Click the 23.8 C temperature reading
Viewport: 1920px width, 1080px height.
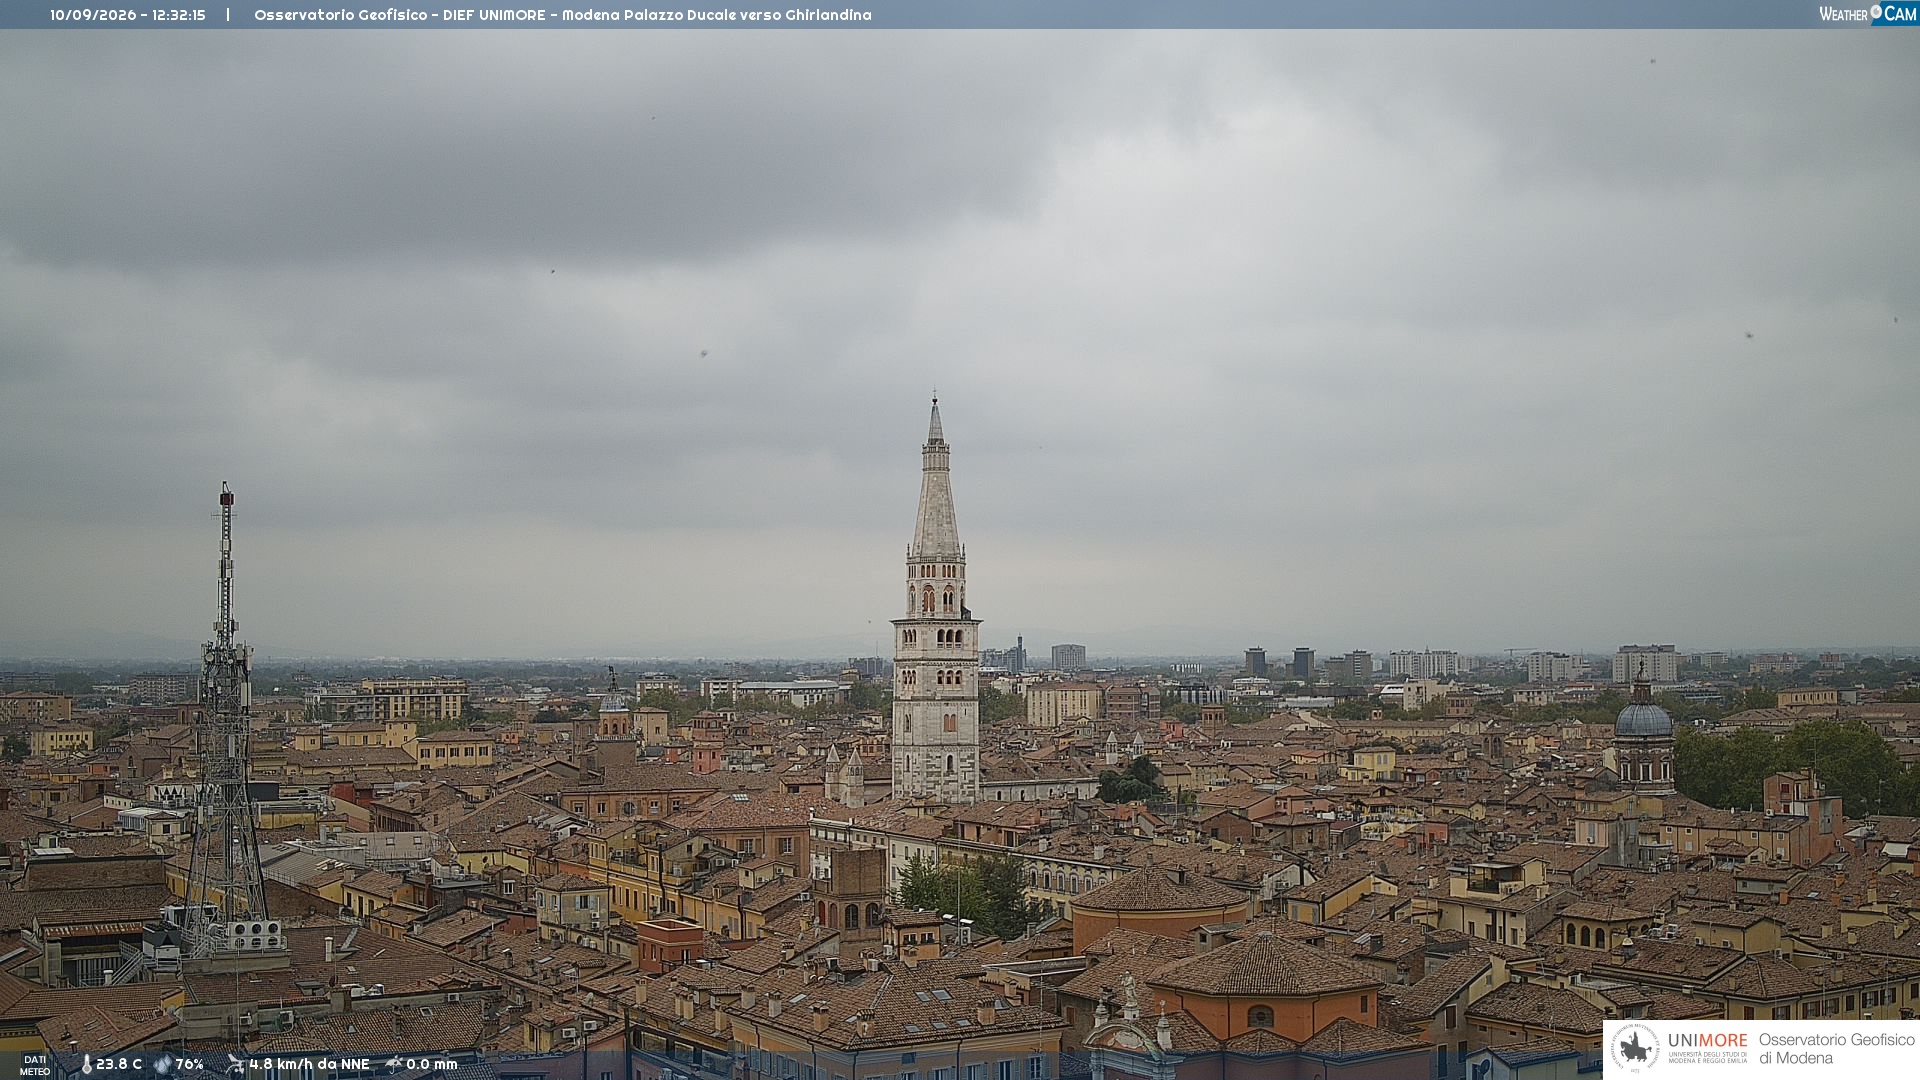pos(119,1064)
